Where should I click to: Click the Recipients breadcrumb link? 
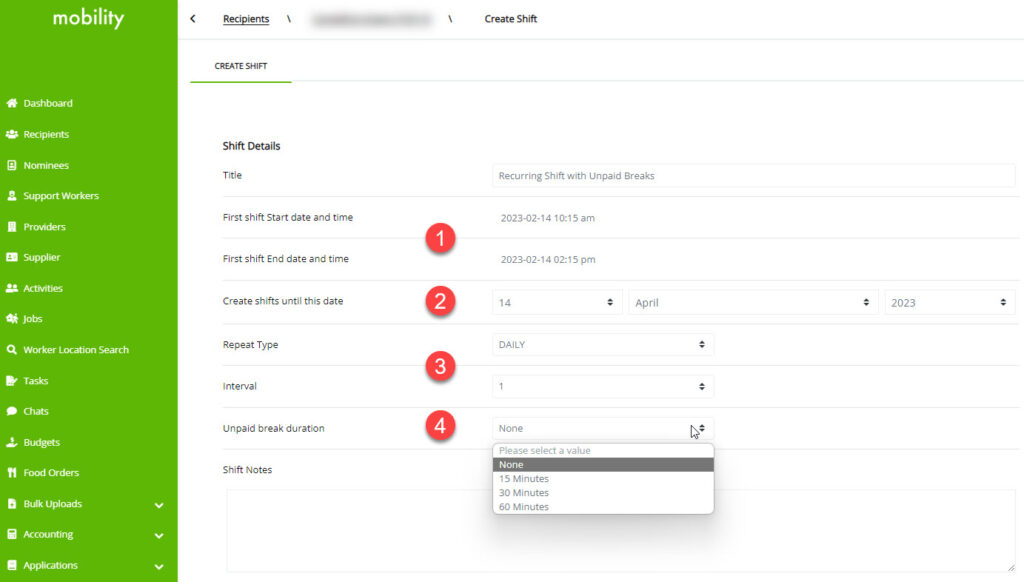point(246,19)
